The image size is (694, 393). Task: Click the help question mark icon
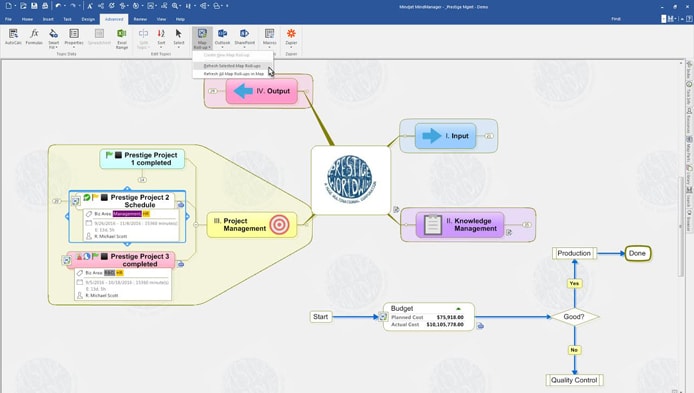pyautogui.click(x=690, y=19)
